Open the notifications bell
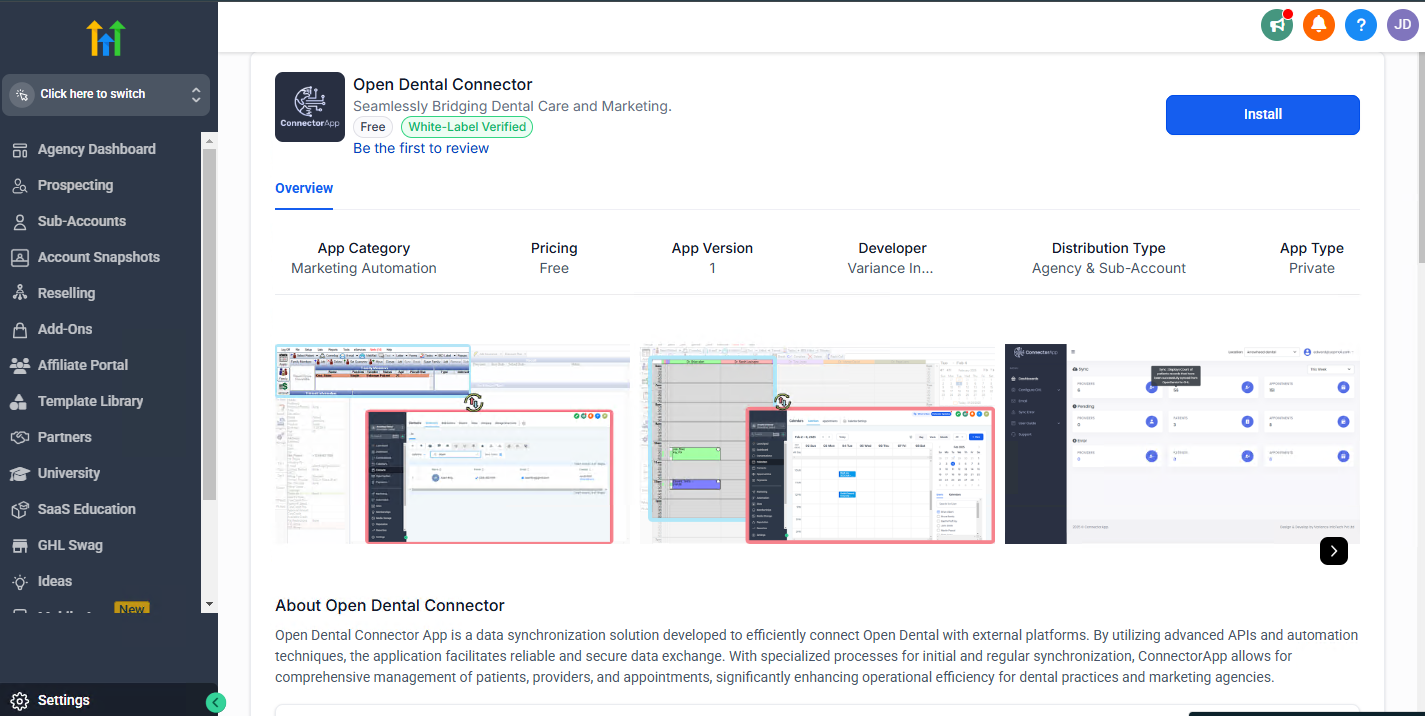Viewport: 1425px width, 716px height. [1319, 25]
